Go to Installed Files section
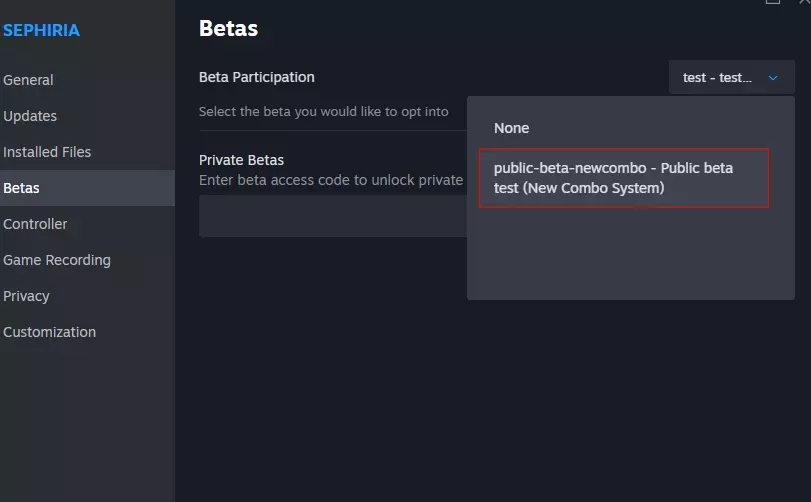811x502 pixels. click(47, 152)
